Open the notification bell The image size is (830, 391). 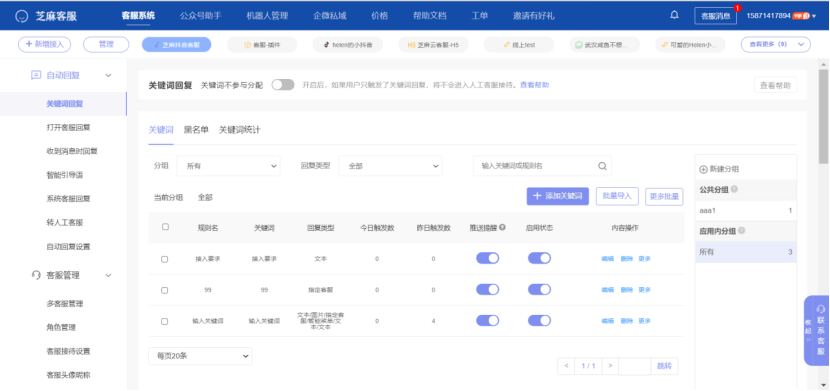[674, 15]
